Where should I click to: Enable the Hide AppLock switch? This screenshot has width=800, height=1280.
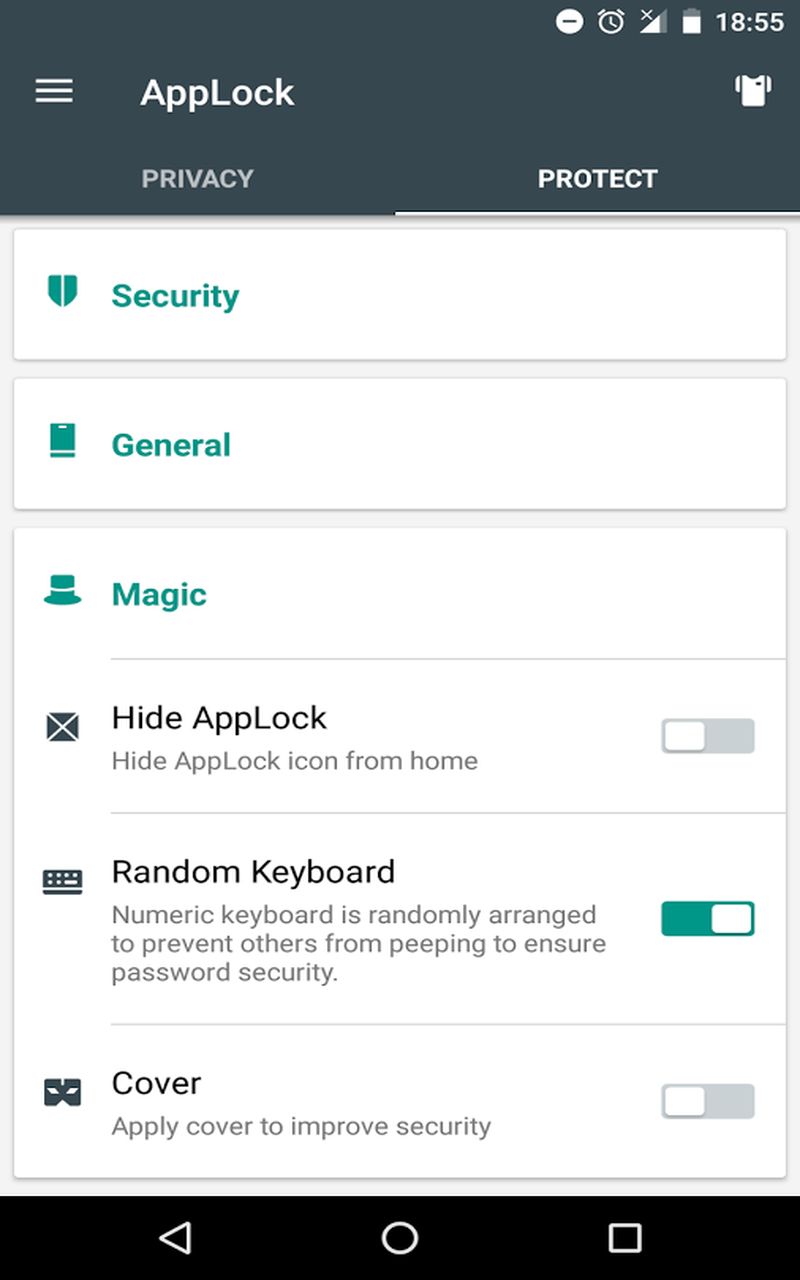[707, 737]
